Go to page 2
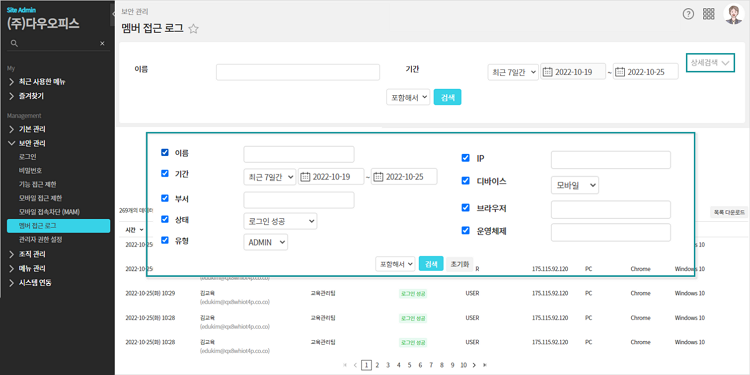 point(377,365)
